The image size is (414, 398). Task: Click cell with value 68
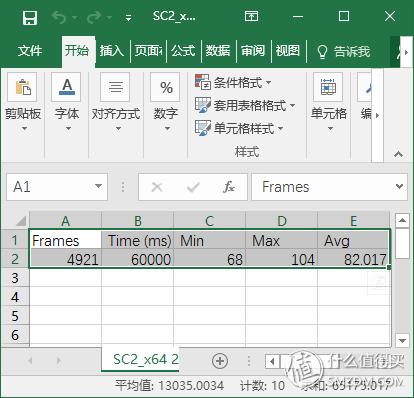(x=209, y=258)
